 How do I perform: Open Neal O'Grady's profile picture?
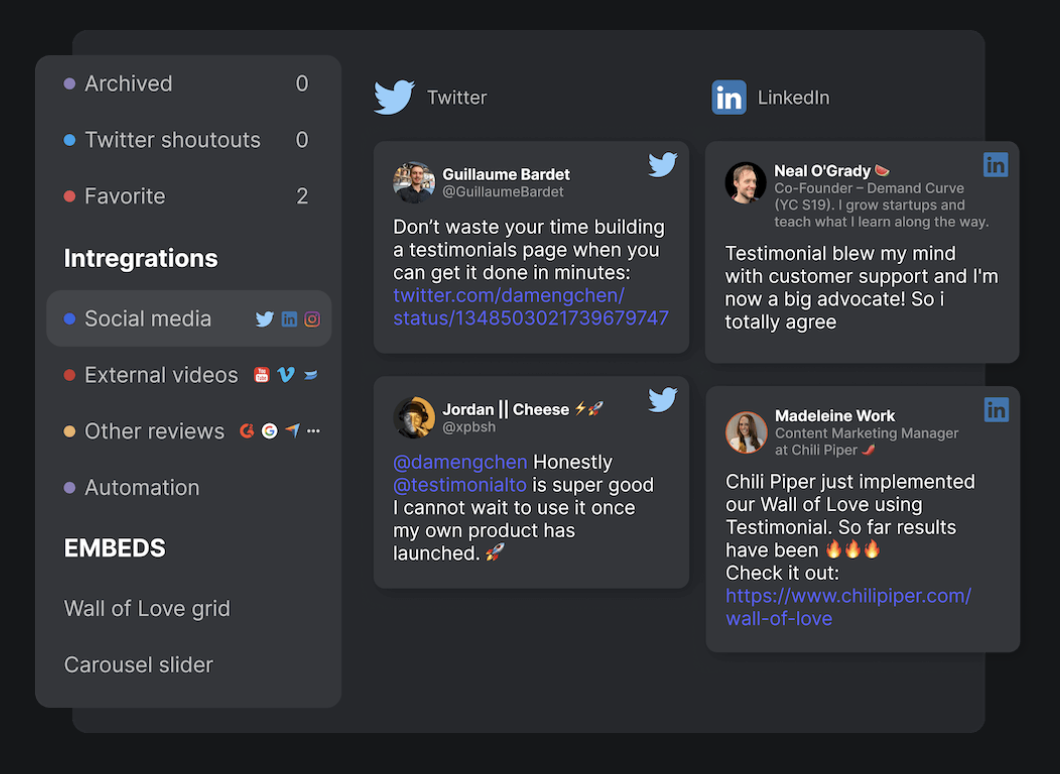click(746, 183)
